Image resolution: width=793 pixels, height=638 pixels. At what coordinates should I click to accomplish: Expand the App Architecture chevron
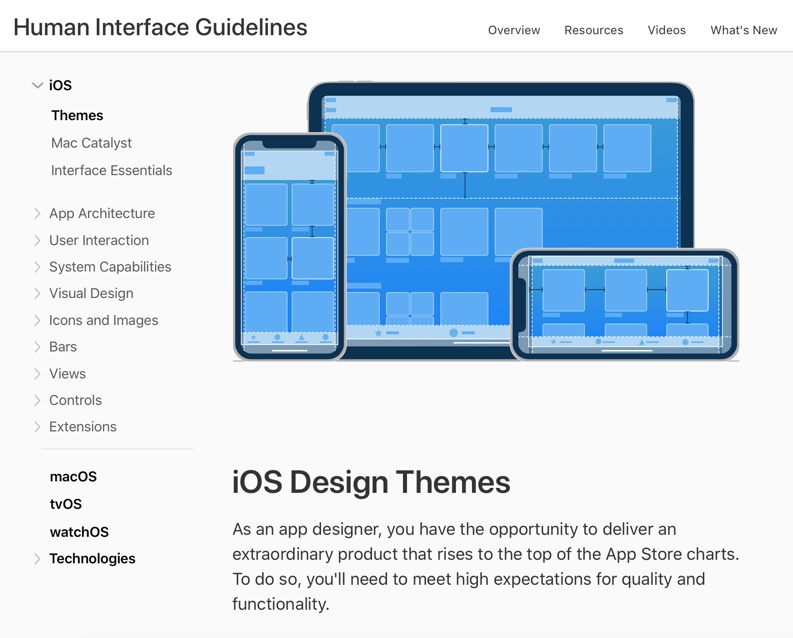(x=37, y=213)
